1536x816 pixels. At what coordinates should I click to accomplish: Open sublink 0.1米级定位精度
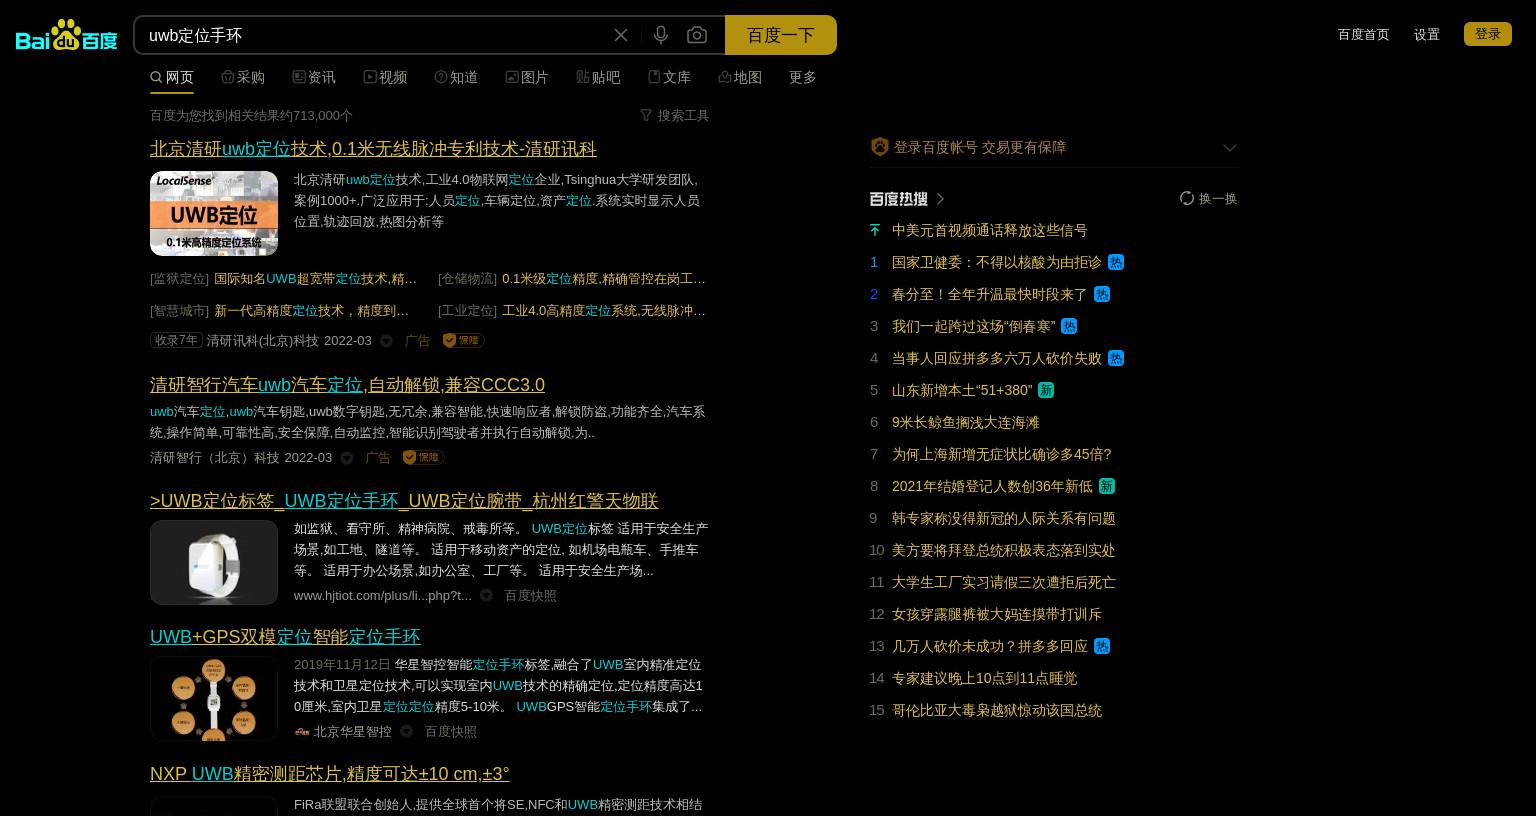(x=604, y=279)
